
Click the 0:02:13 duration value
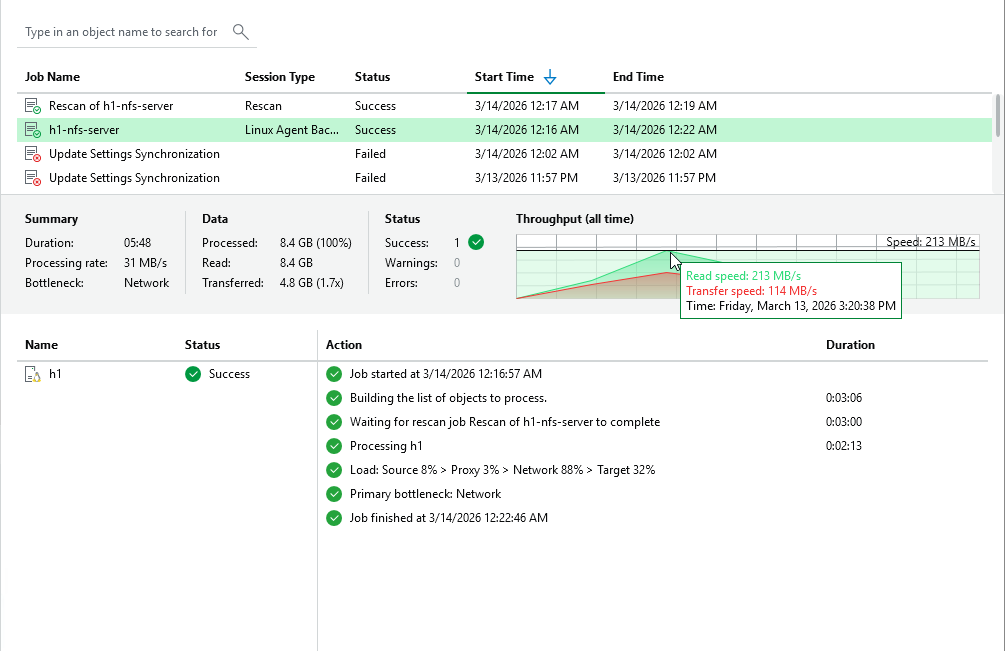tap(843, 446)
